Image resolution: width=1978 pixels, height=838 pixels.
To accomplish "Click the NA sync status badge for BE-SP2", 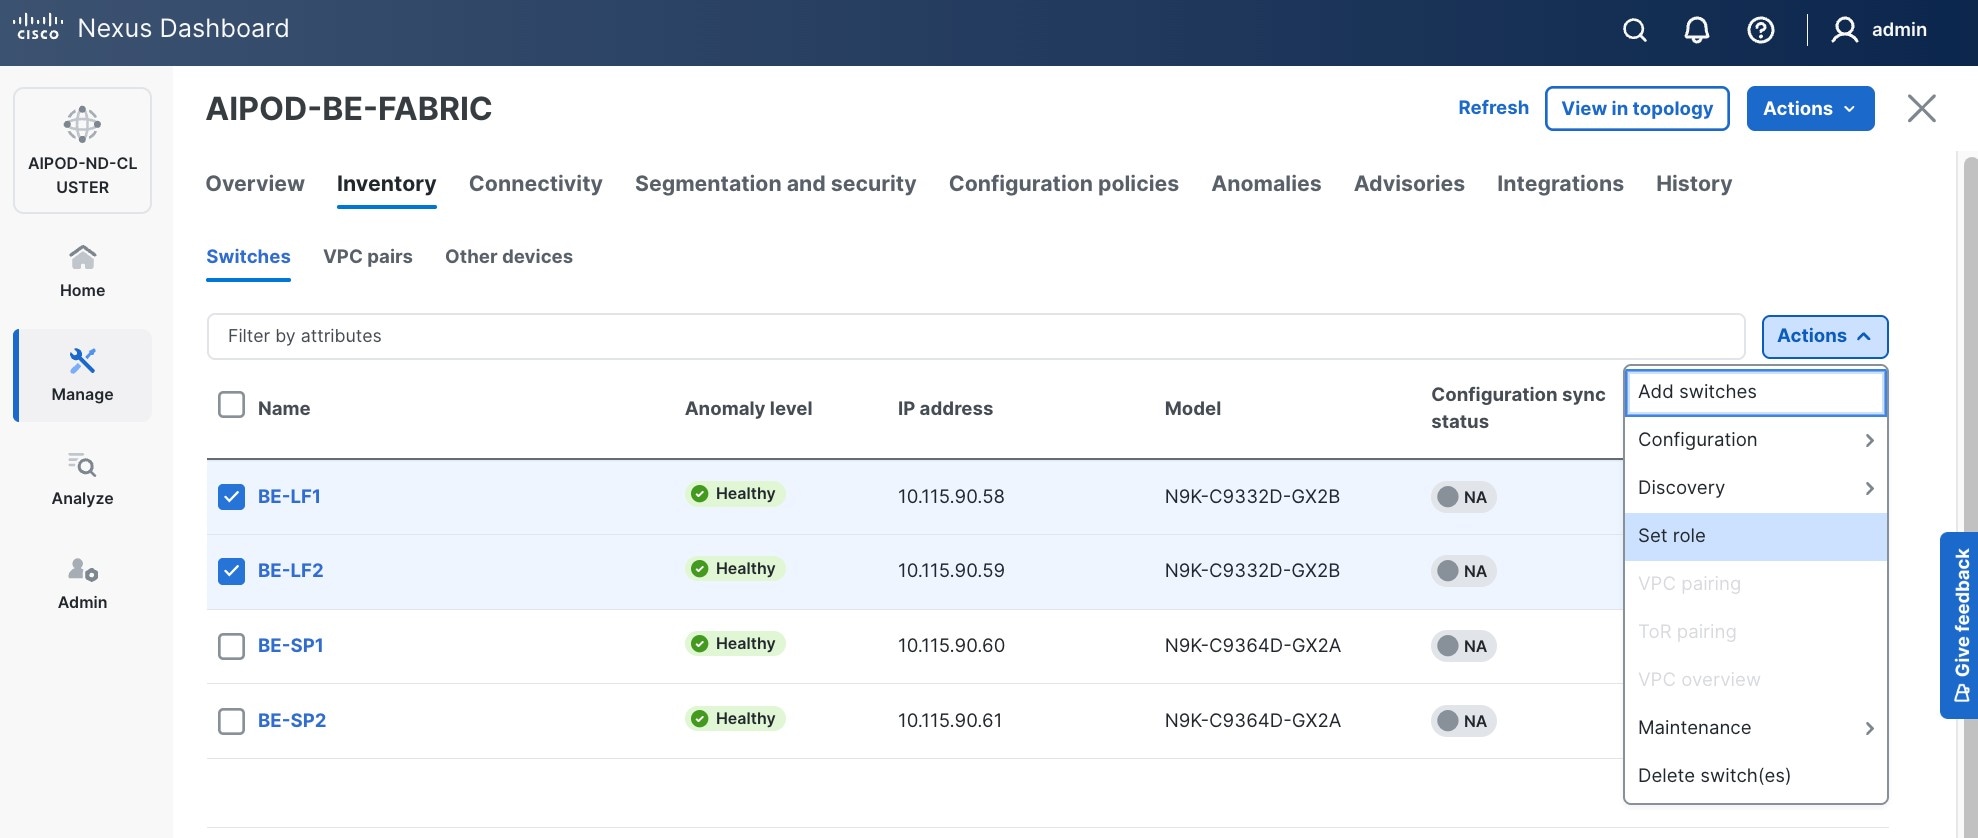I will click(x=1463, y=721).
